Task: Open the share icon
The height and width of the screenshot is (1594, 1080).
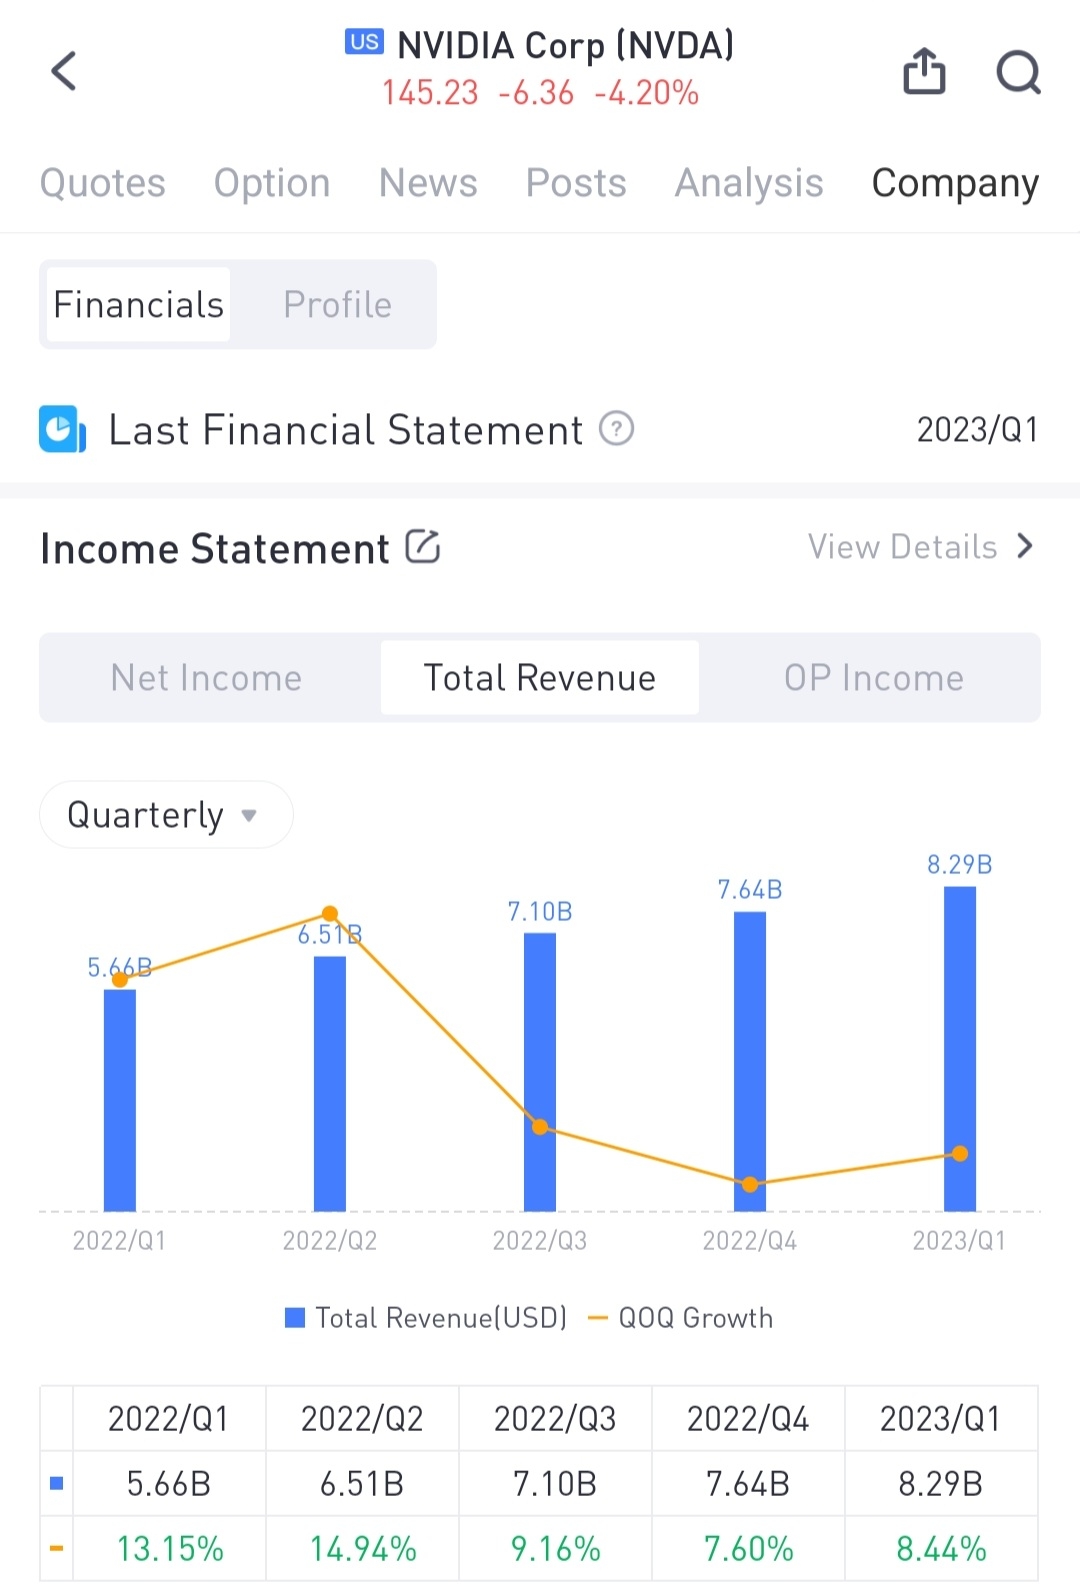Action: point(924,71)
